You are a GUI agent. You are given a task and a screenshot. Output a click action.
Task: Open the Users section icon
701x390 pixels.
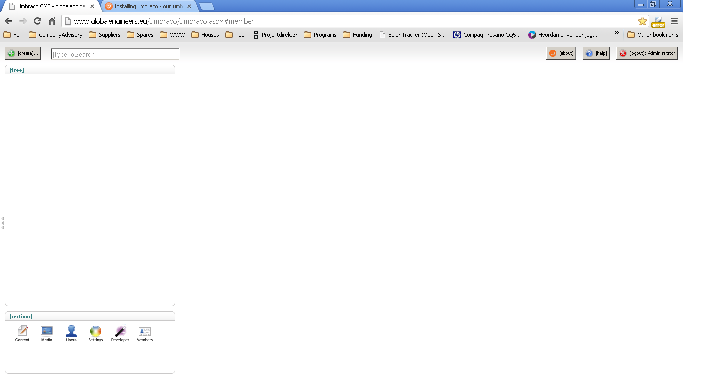(x=71, y=333)
